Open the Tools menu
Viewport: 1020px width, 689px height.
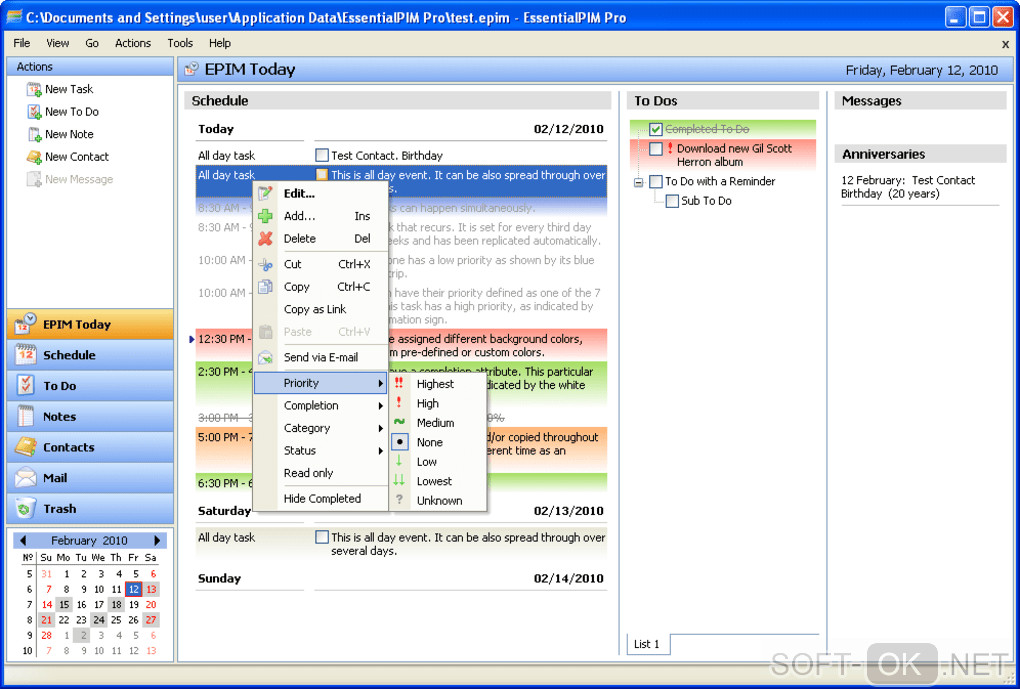pyautogui.click(x=180, y=43)
